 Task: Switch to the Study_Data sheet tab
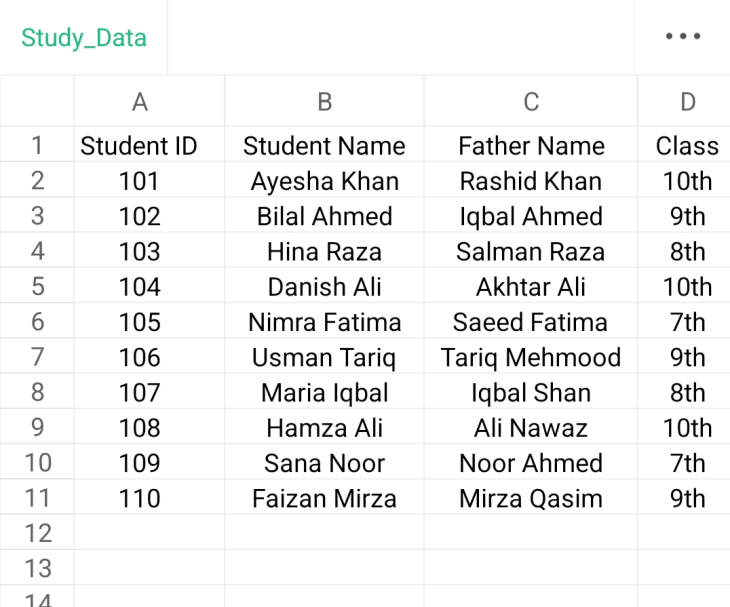pyautogui.click(x=84, y=38)
